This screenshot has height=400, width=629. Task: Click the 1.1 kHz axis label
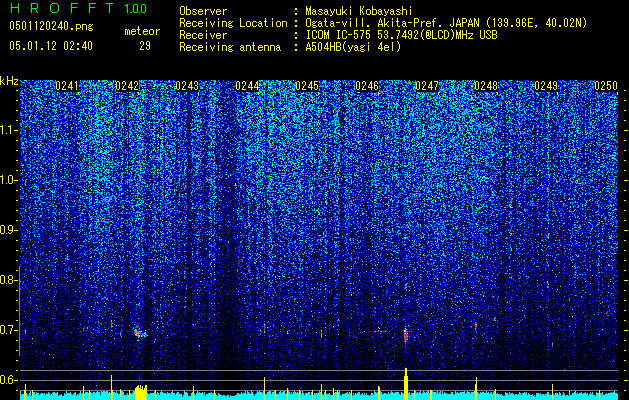[9, 130]
